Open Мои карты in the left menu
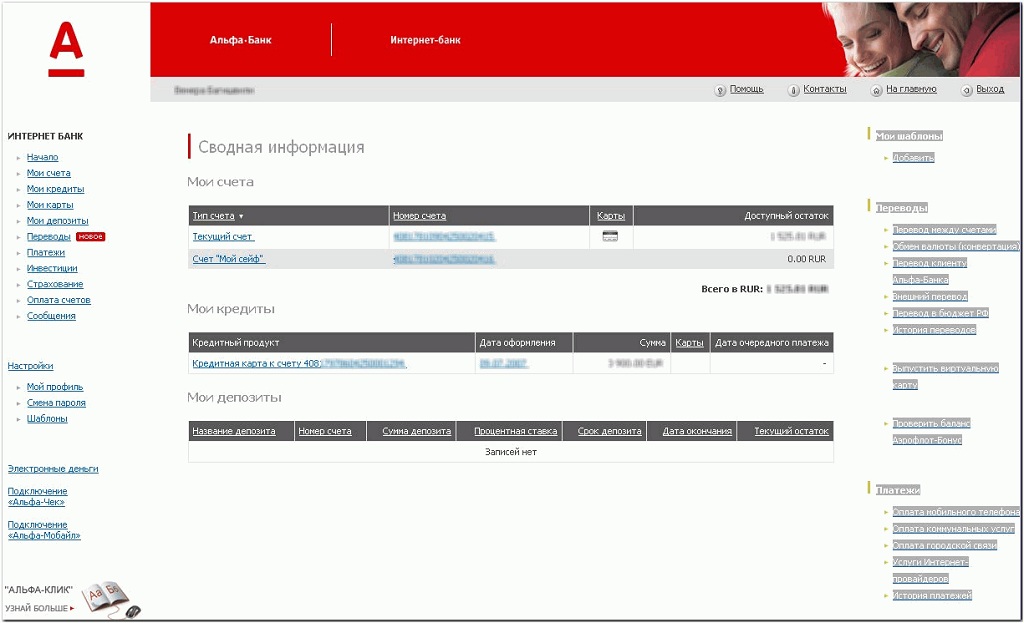 [50, 205]
